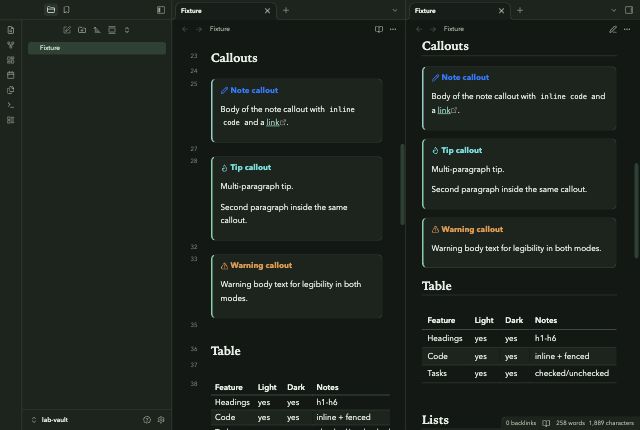Toggle the right sidebar
This screenshot has height=430, width=640.
629,10
